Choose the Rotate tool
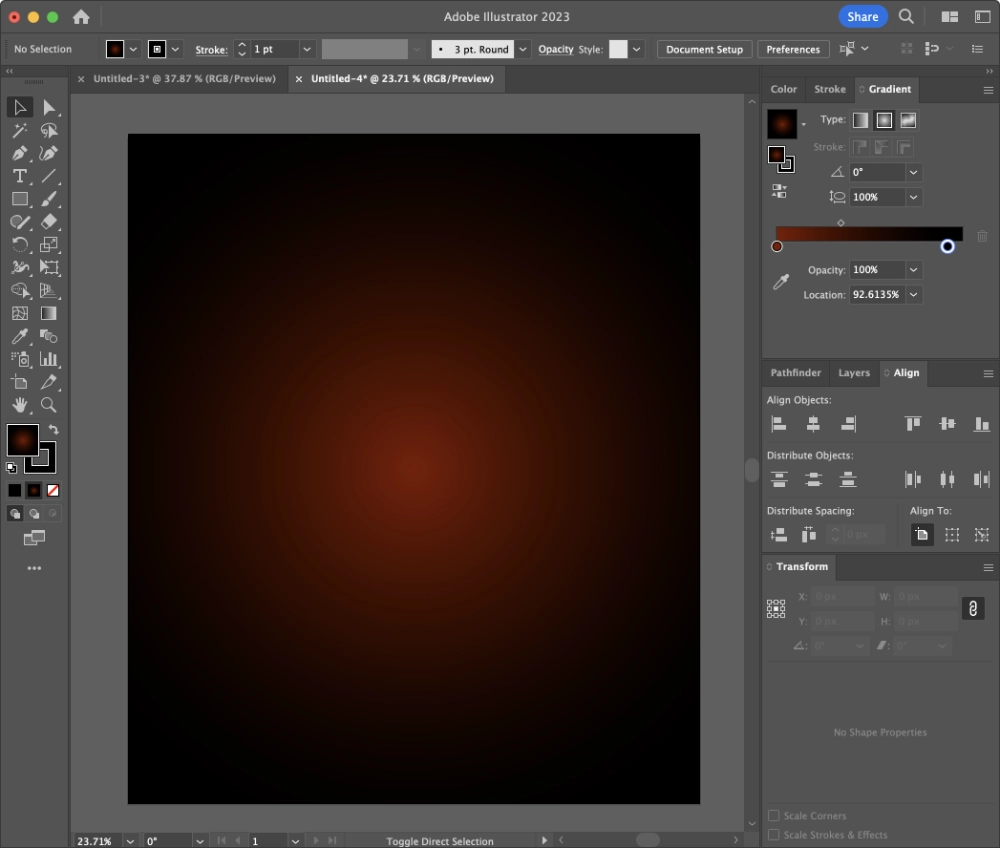1000x848 pixels. coord(20,245)
